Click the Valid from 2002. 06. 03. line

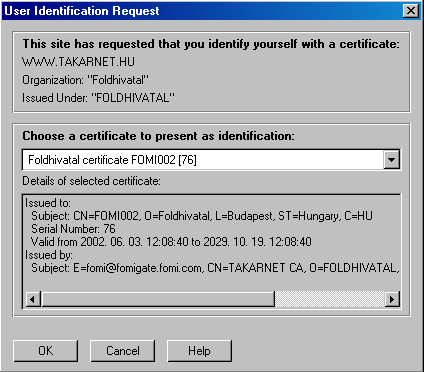(x=171, y=242)
